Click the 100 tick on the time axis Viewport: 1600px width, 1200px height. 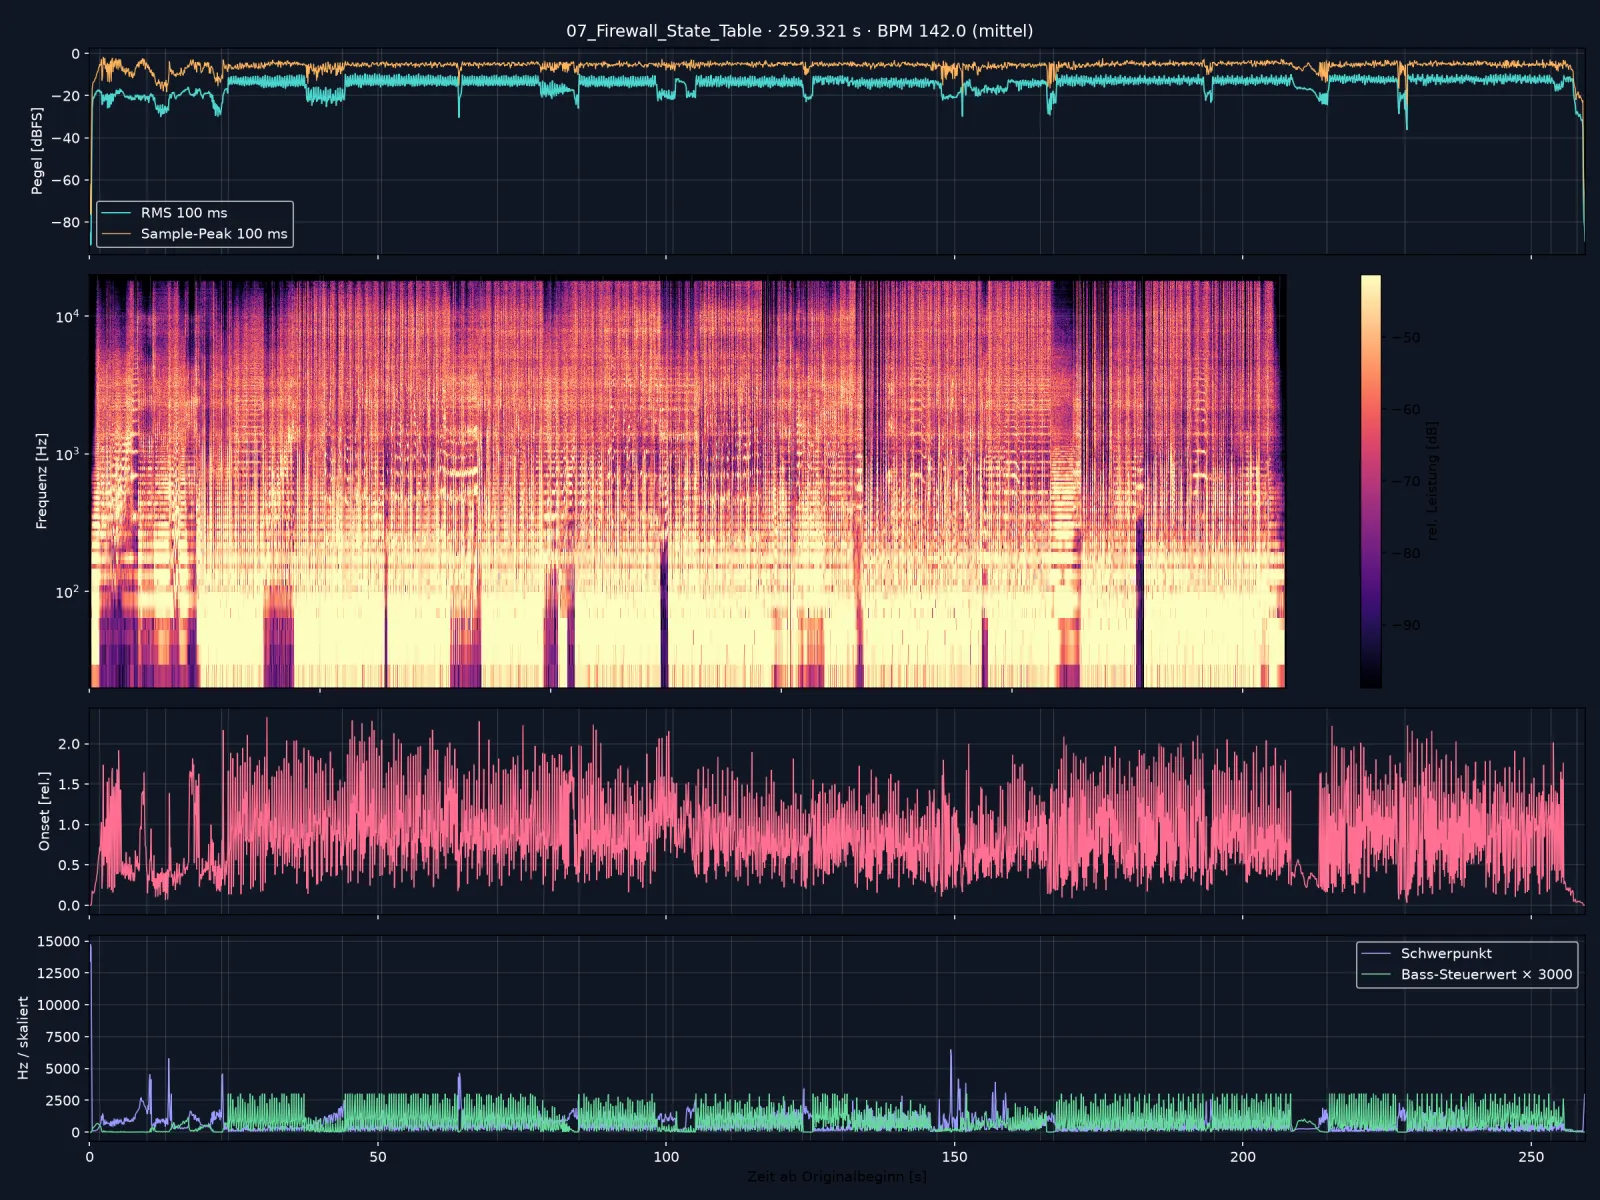666,1157
